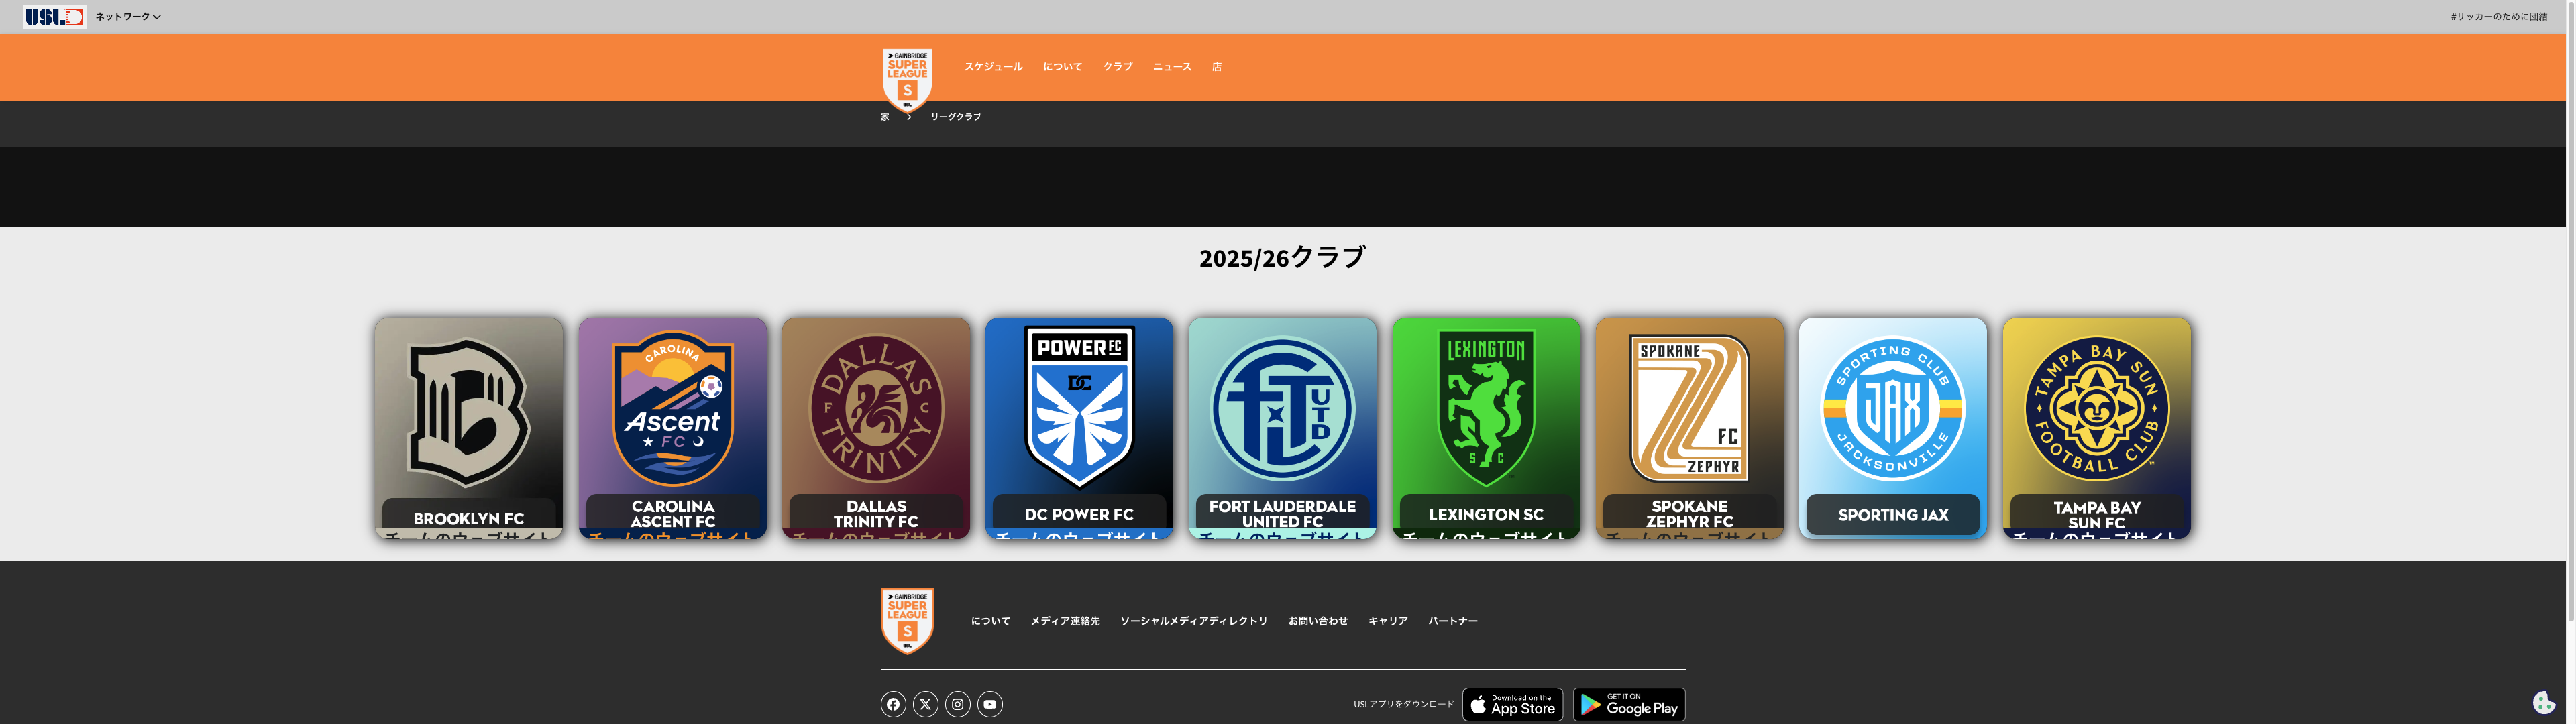2576x724 pixels.
Task: Click the USL logo in the top bar
Action: [x=54, y=17]
